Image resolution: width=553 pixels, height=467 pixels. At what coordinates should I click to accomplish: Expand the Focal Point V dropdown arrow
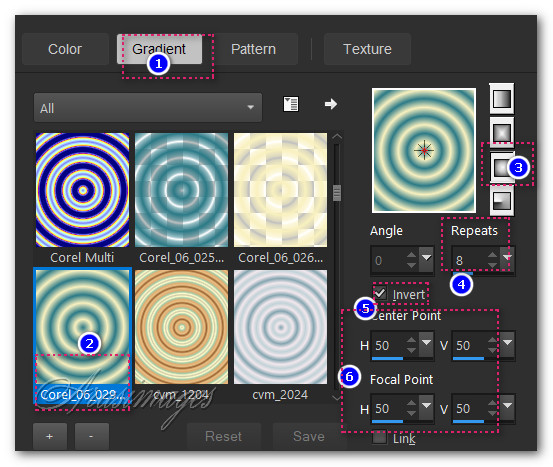508,407
